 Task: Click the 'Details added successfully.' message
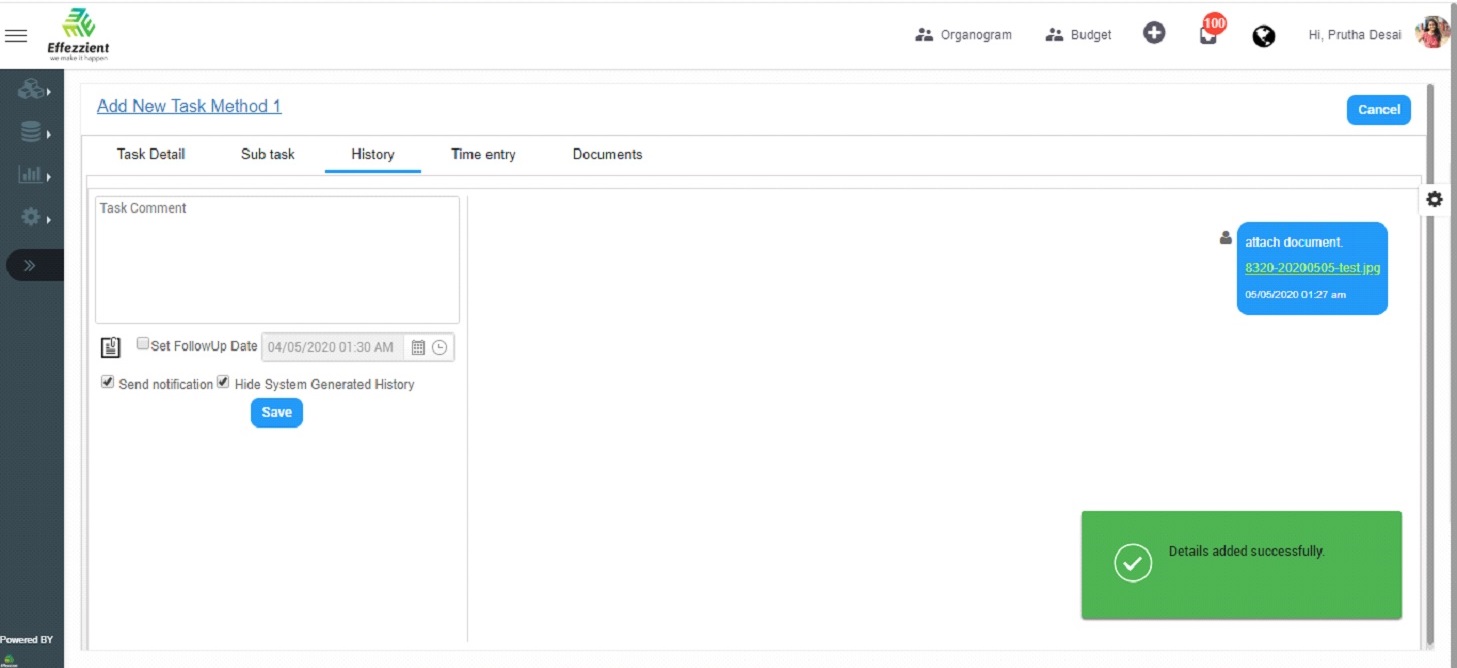click(x=1246, y=551)
